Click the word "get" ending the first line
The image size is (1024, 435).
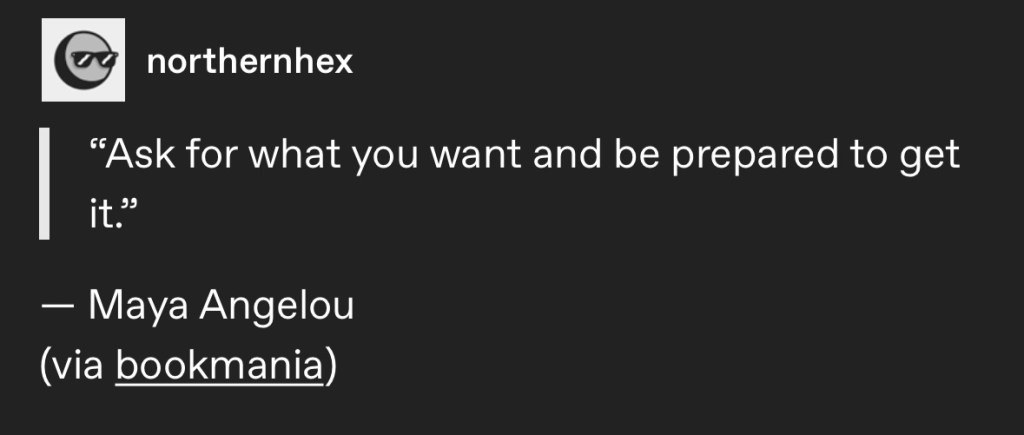tap(932, 155)
